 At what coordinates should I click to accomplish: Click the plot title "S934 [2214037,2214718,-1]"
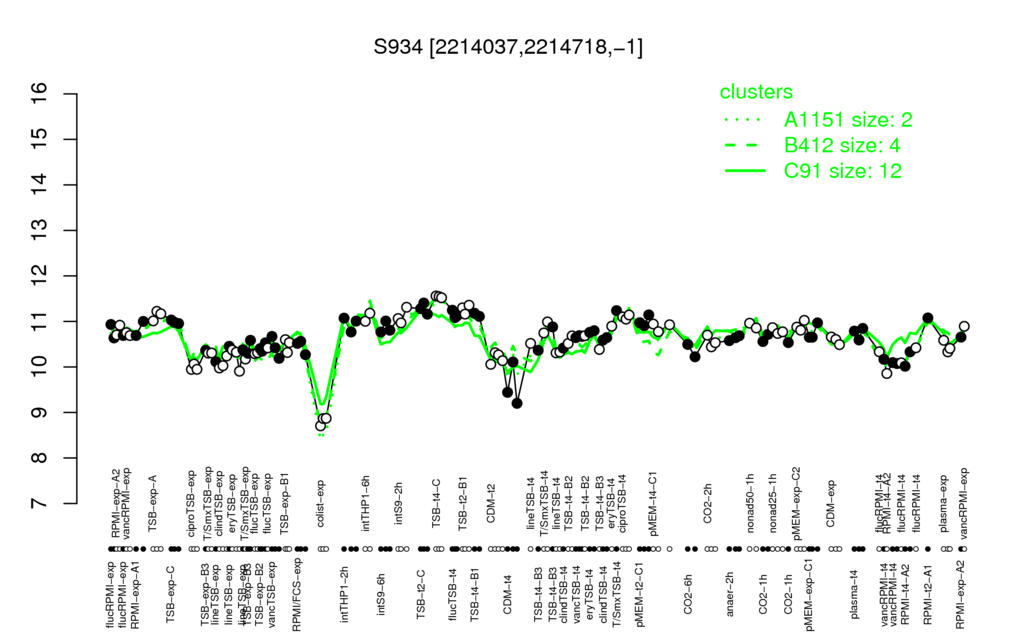508,47
